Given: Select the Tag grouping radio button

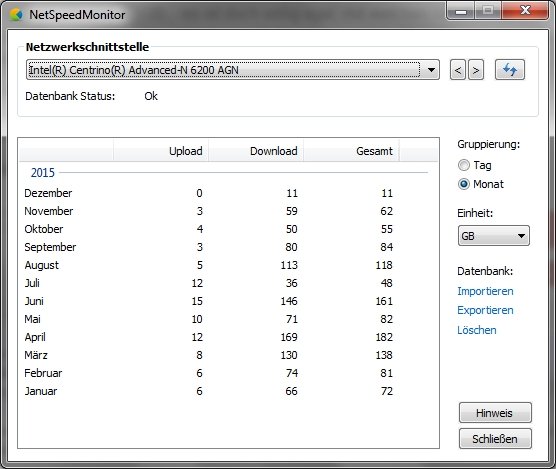Looking at the screenshot, I should click(x=464, y=165).
